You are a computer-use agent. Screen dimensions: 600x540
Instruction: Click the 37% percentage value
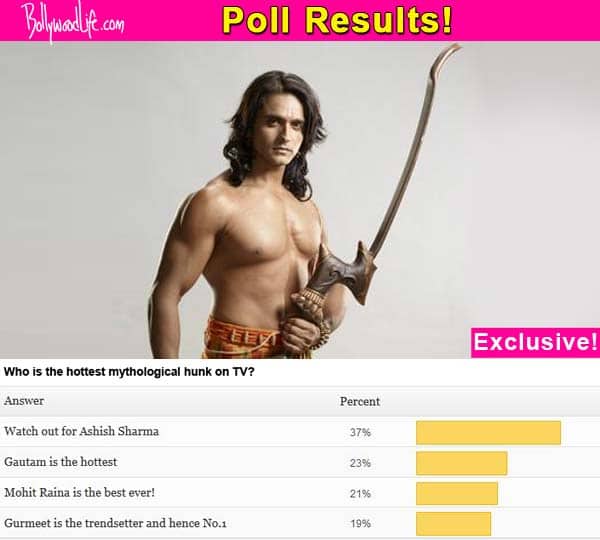(360, 432)
